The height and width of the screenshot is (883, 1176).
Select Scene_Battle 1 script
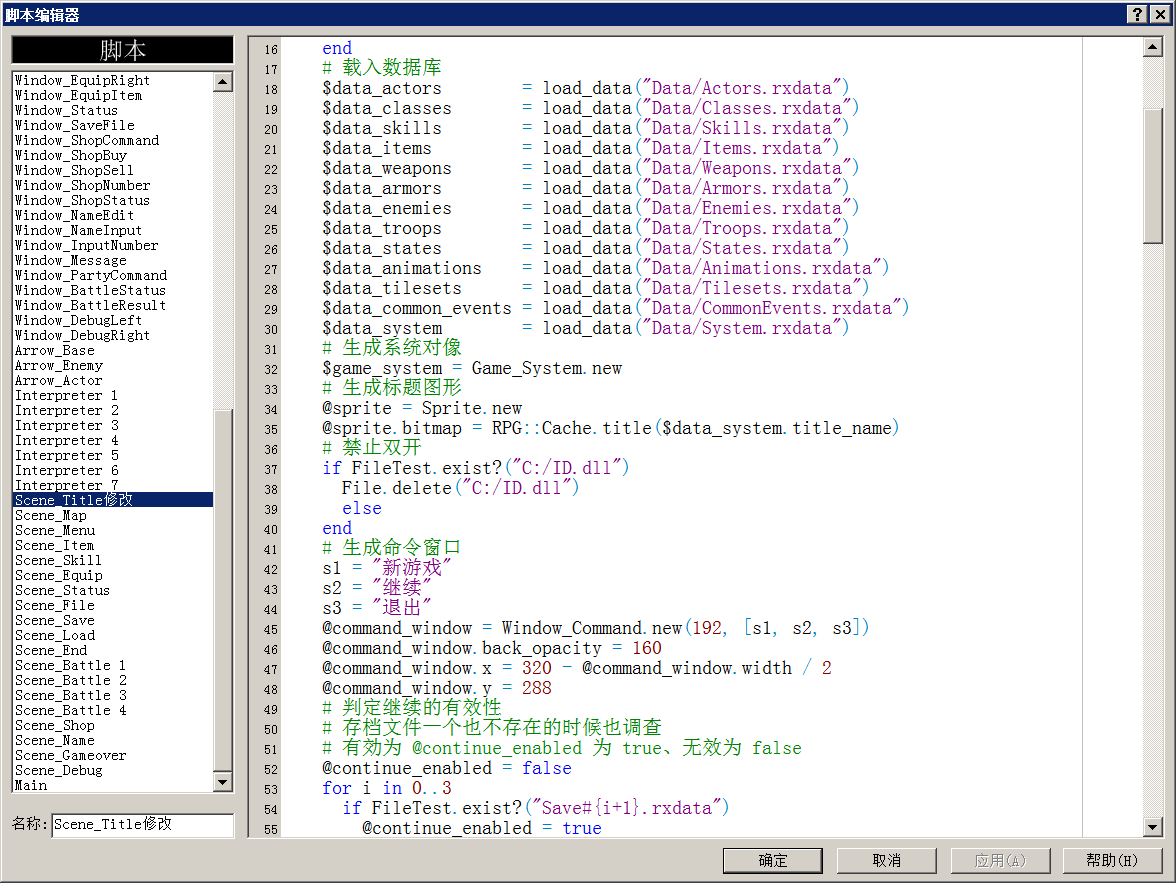(x=113, y=665)
